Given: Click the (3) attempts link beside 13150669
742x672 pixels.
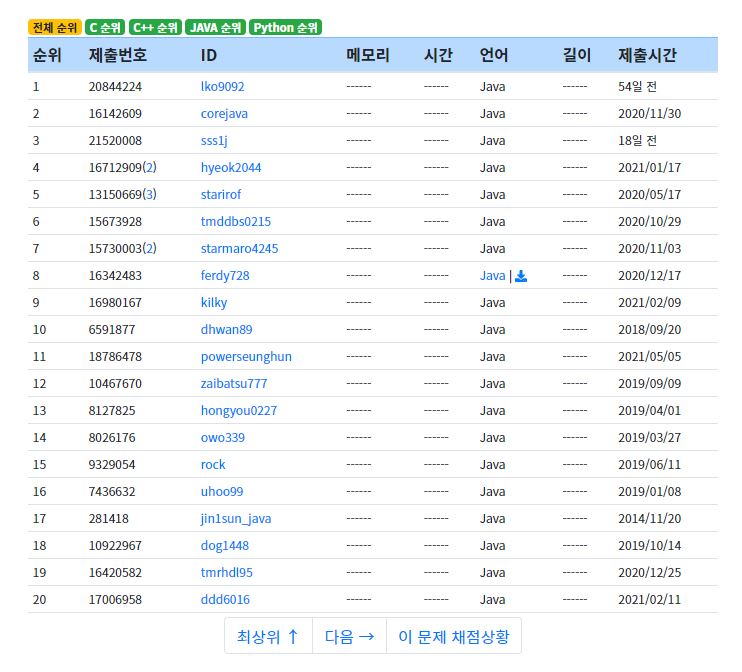Looking at the screenshot, I should [150, 195].
